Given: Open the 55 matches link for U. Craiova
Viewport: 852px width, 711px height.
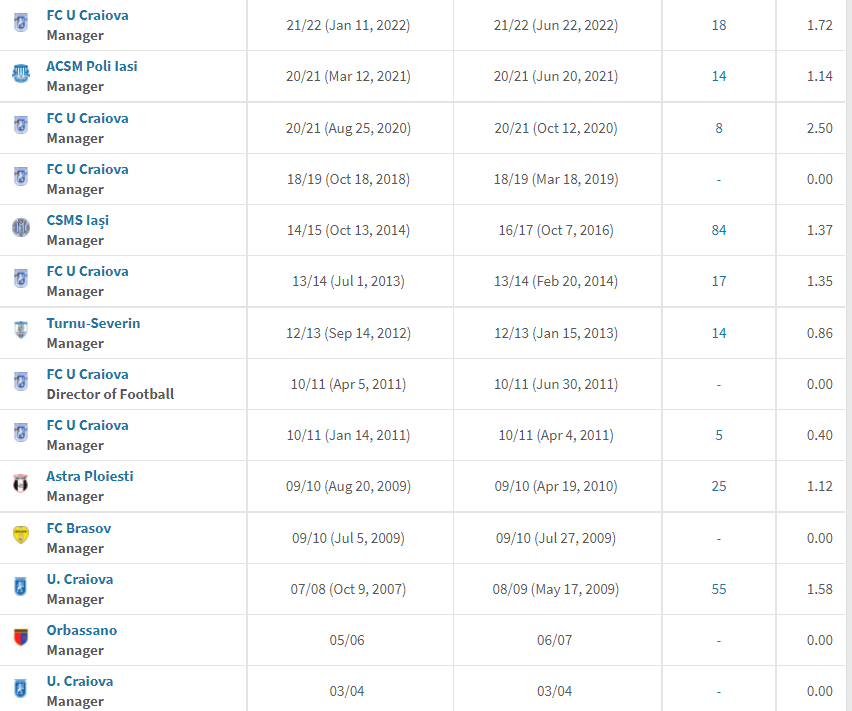Looking at the screenshot, I should (x=719, y=589).
